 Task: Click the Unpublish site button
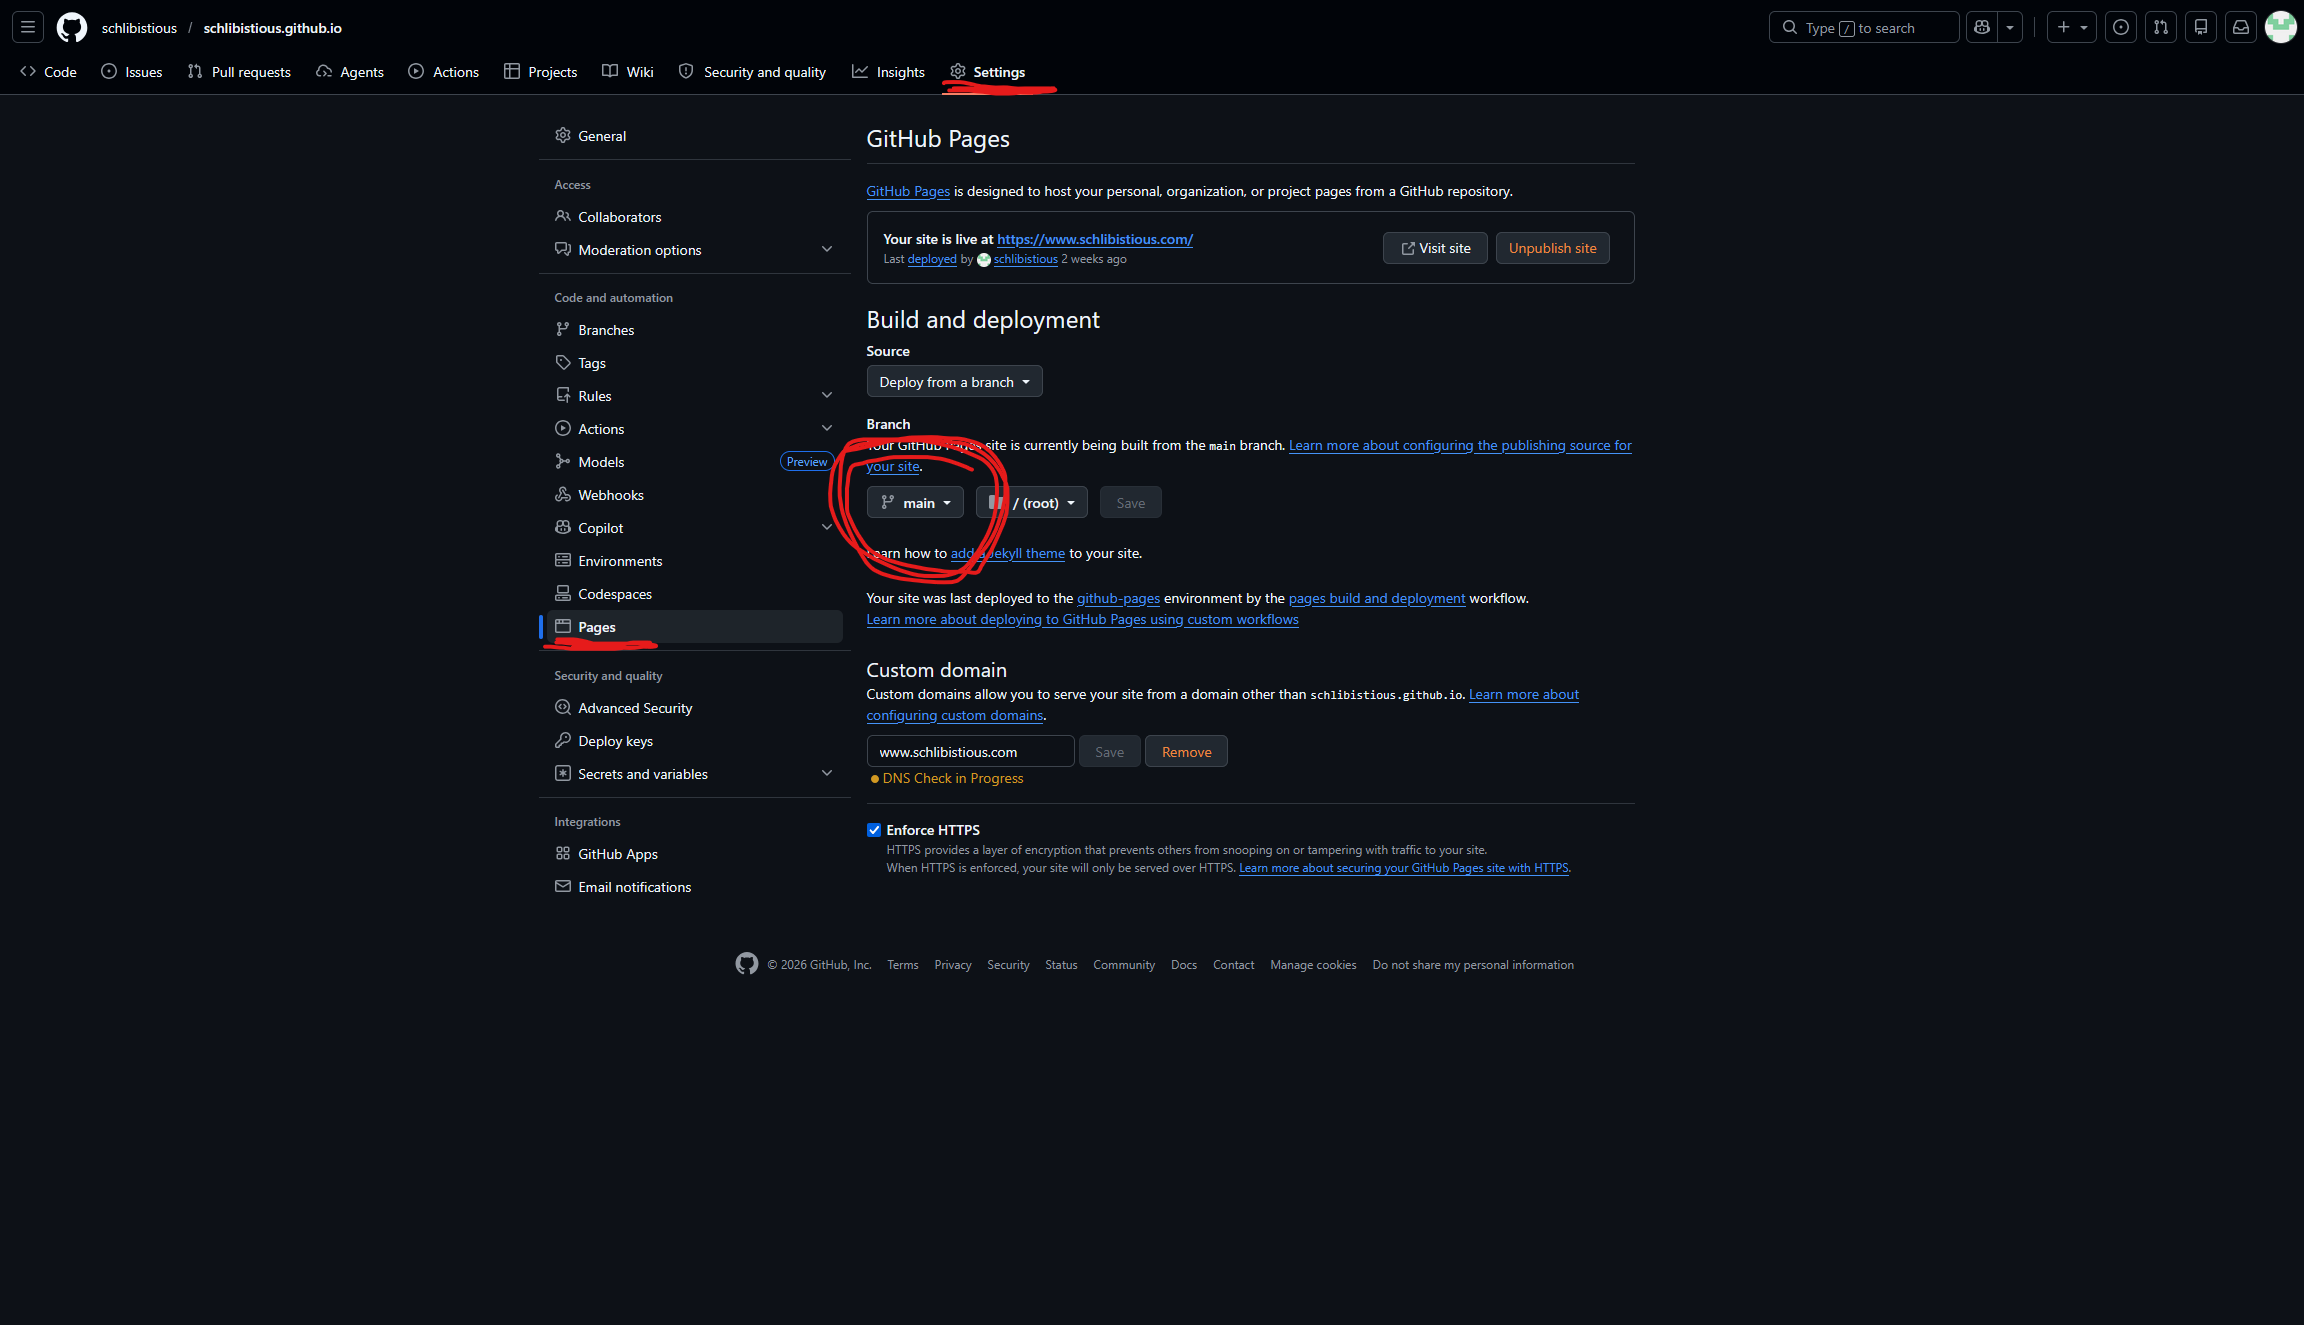click(1552, 248)
